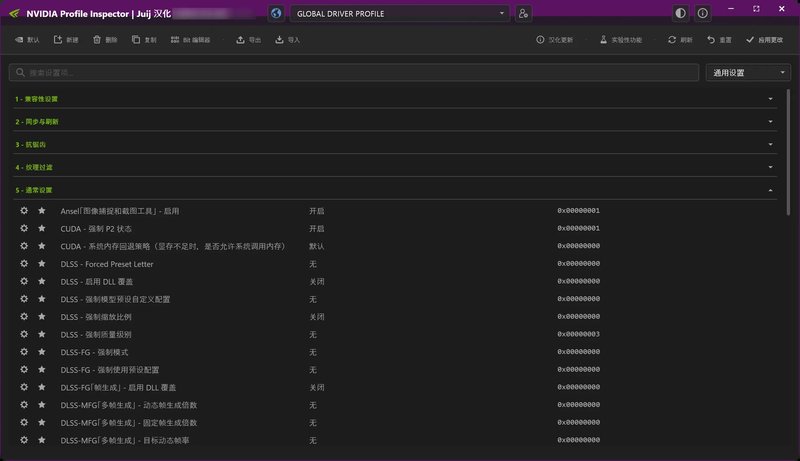Toggle favorite star for DLSS - 强制模型预设自定义配置

42,299
